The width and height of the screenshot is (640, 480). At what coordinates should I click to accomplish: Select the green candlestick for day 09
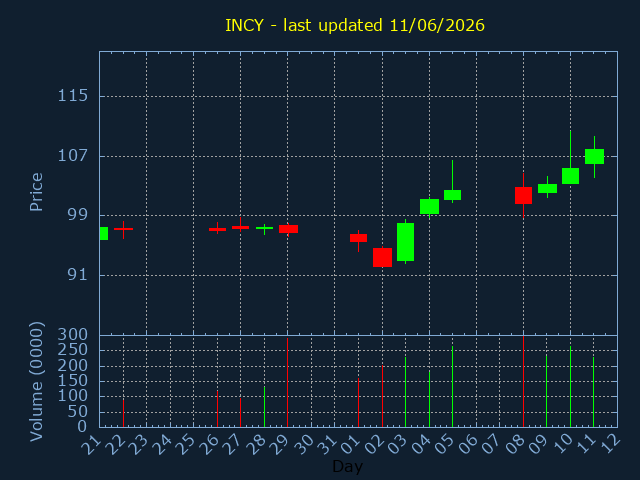pos(547,188)
